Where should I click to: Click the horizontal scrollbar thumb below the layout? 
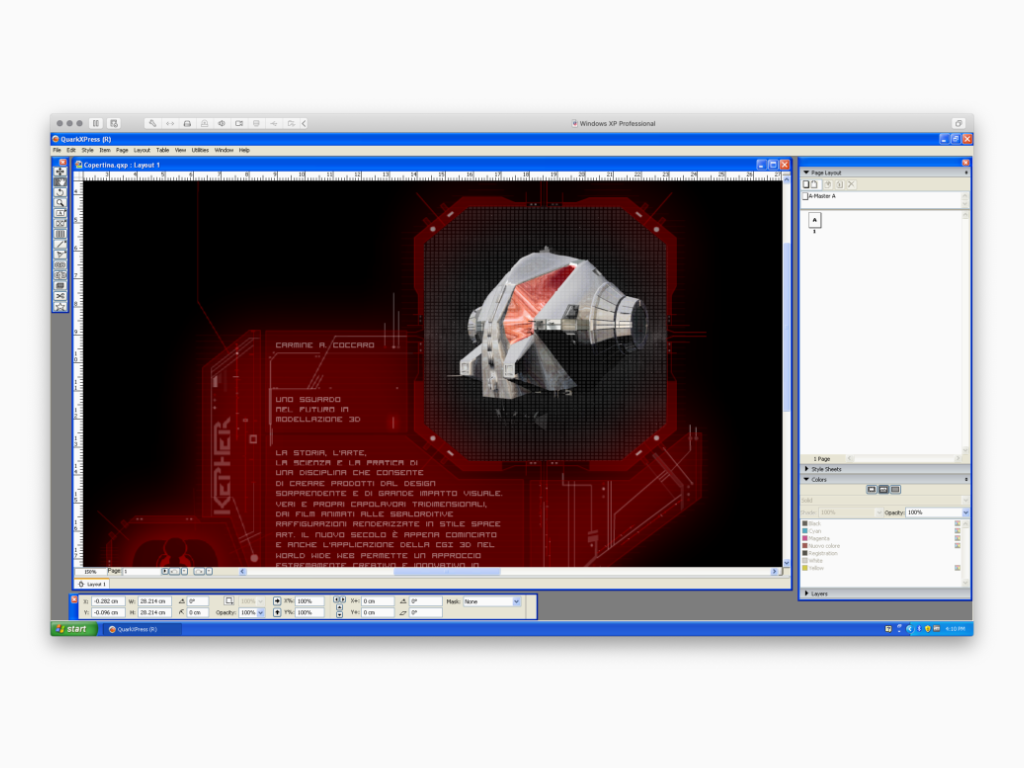(x=447, y=571)
